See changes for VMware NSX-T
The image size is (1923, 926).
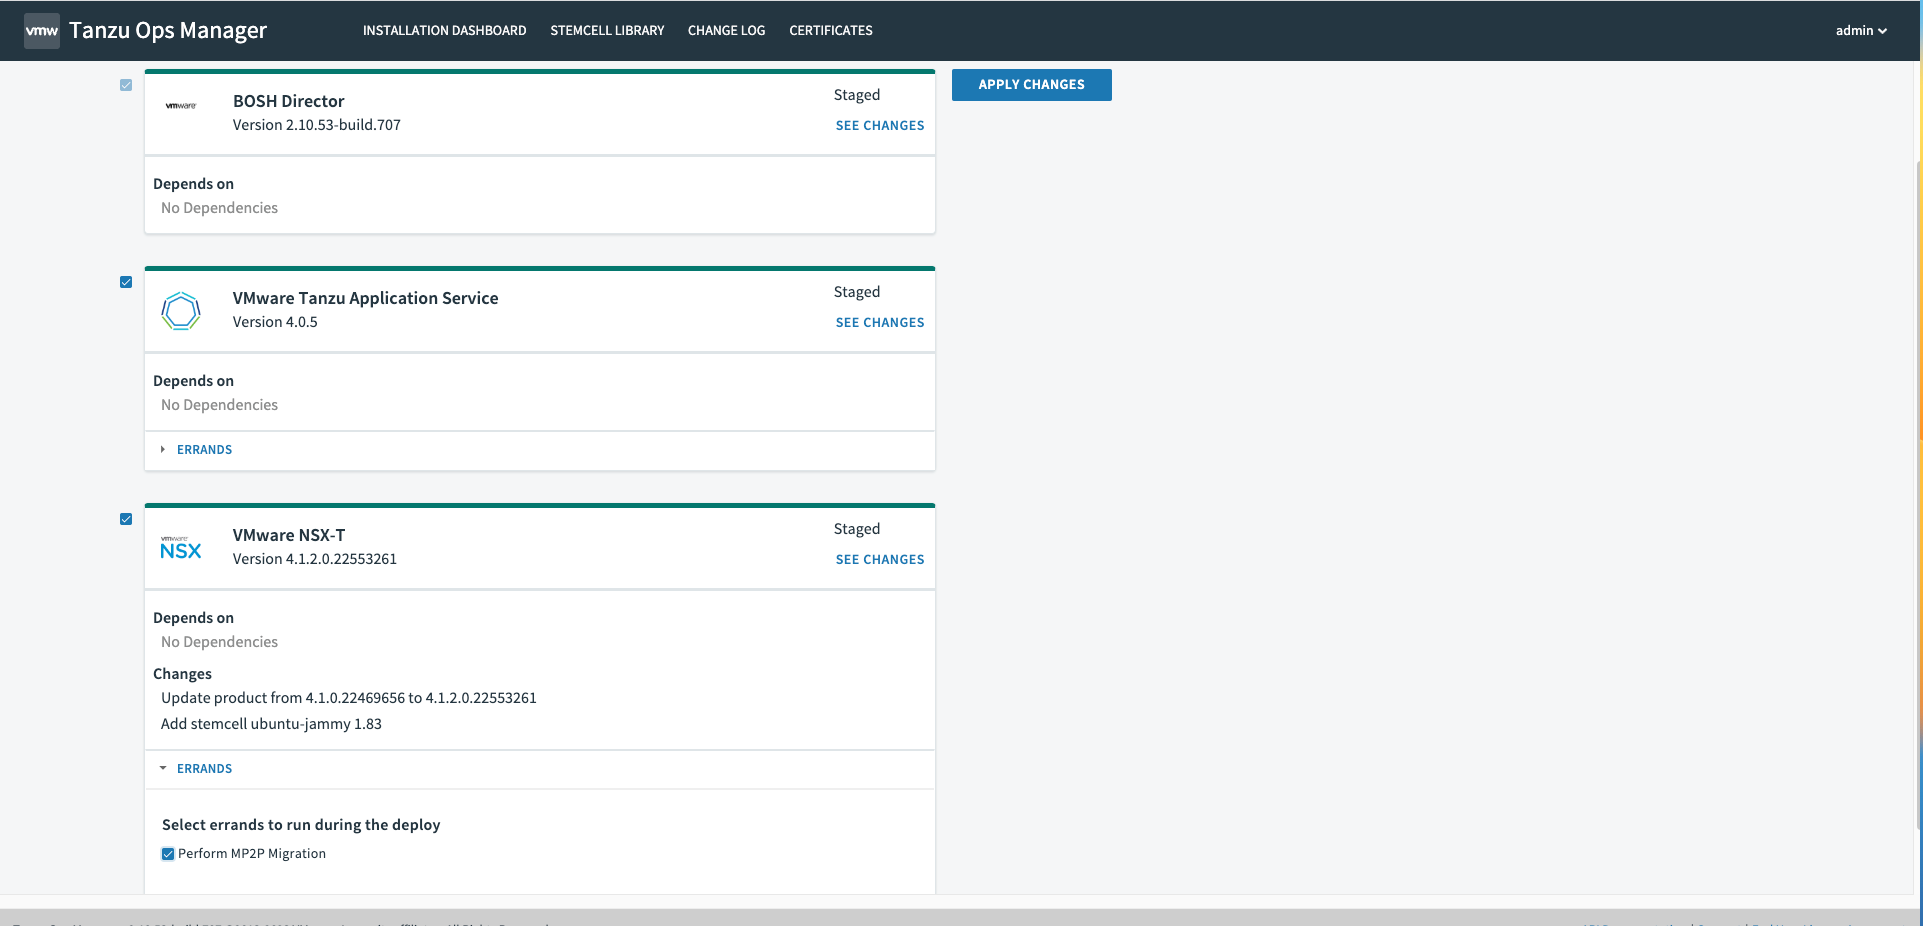(880, 560)
